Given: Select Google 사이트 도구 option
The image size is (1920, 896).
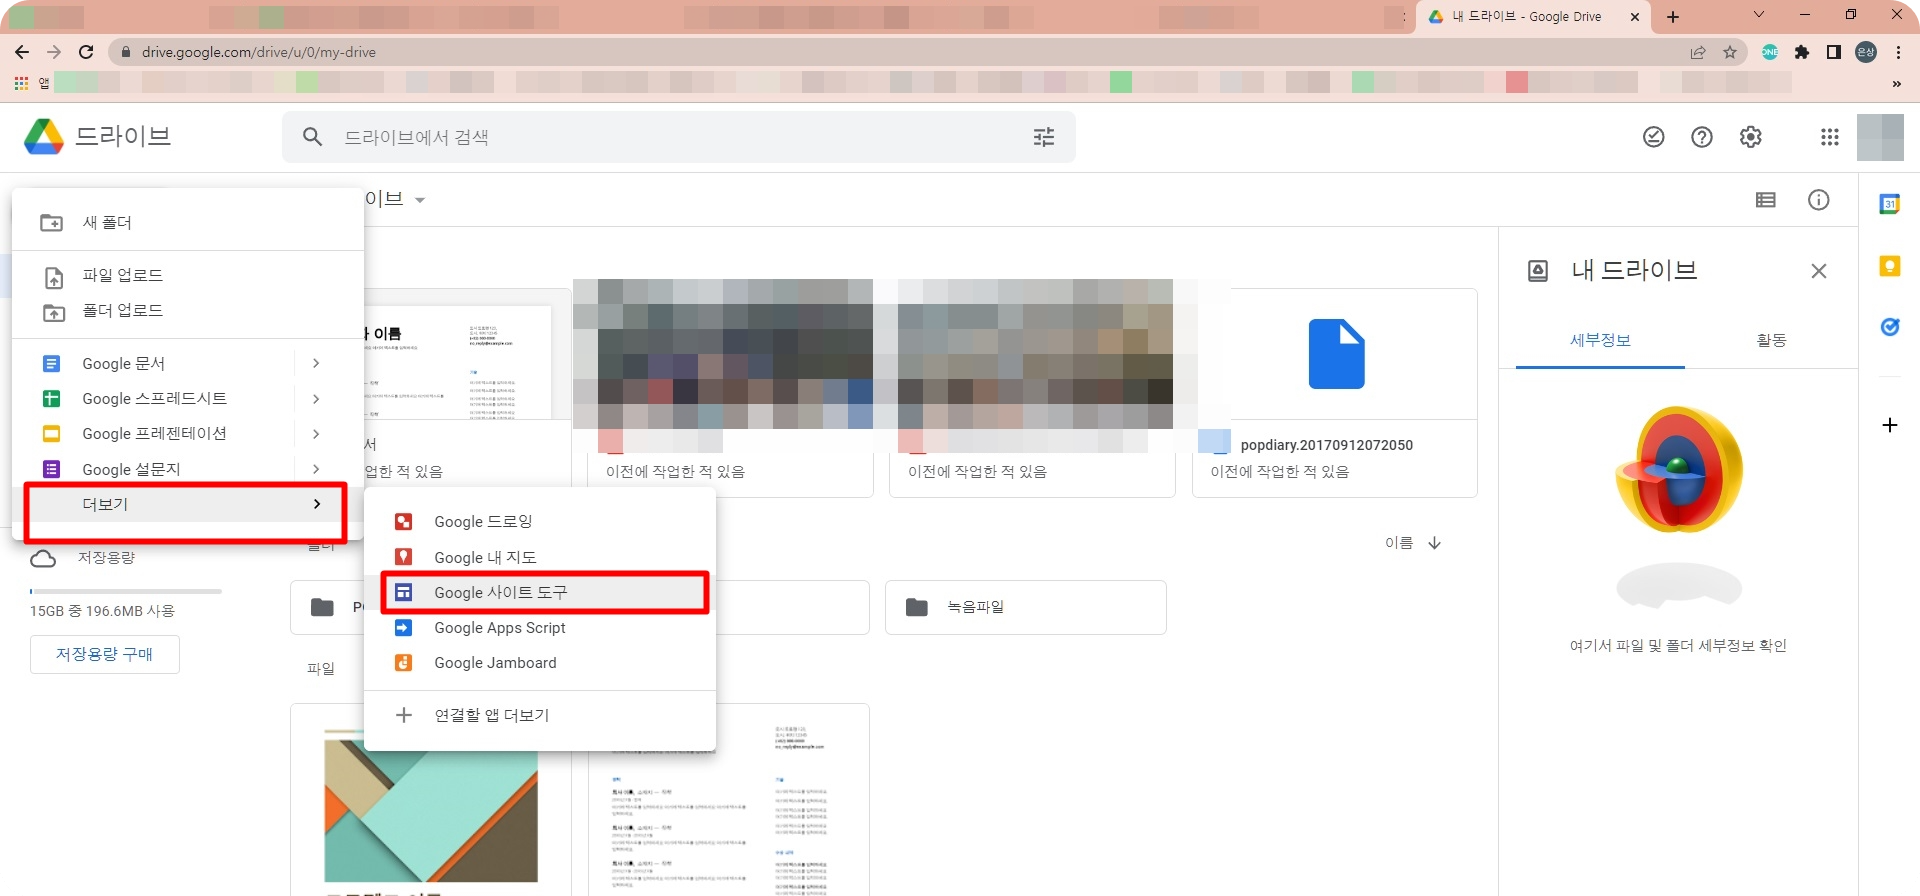Looking at the screenshot, I should pyautogui.click(x=540, y=592).
